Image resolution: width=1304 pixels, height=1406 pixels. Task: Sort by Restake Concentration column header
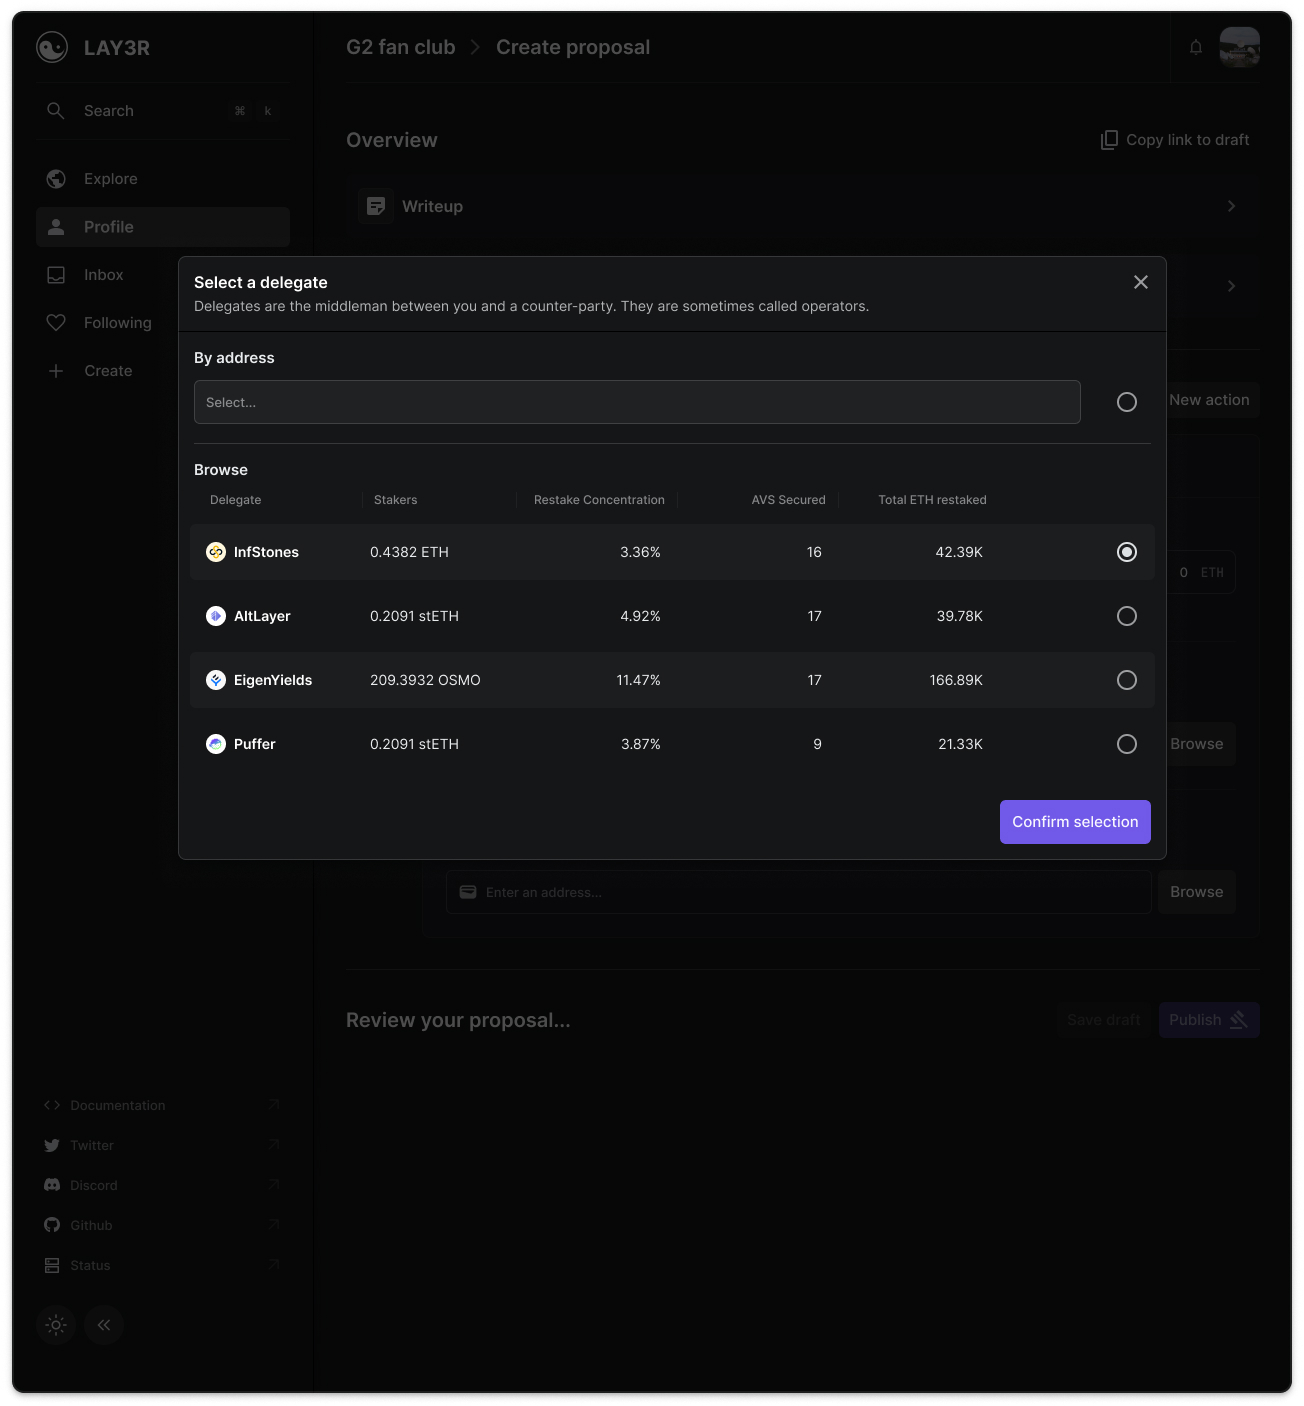coord(599,500)
